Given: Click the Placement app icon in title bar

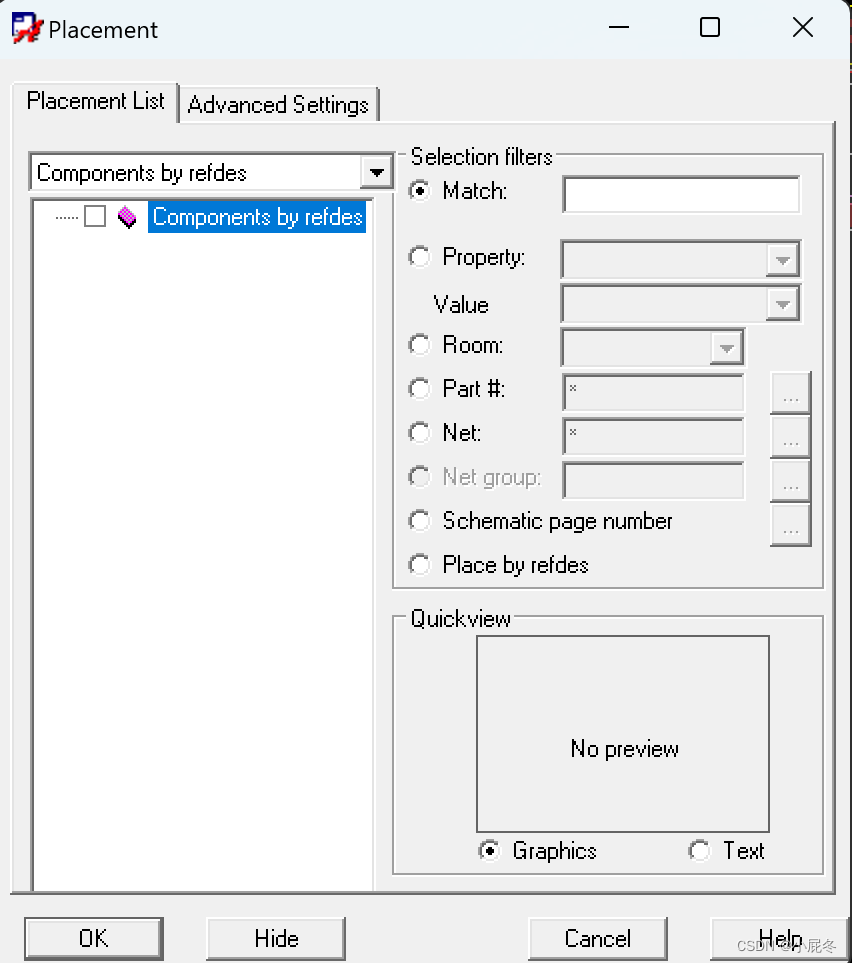Looking at the screenshot, I should (x=27, y=28).
